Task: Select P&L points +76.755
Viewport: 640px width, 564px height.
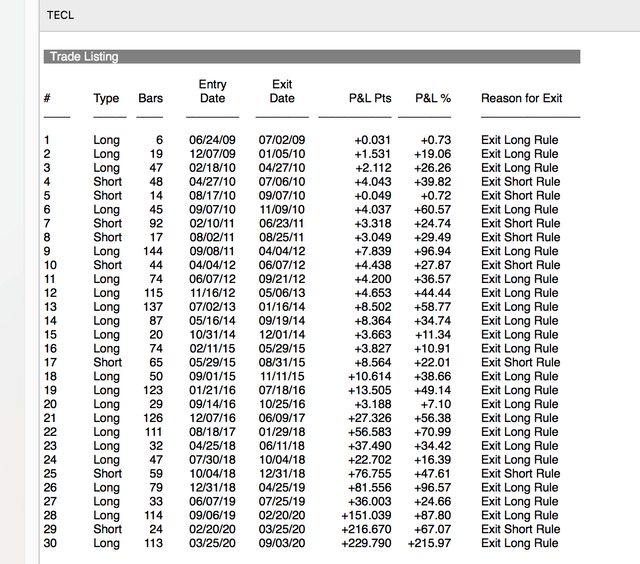Action: click(x=369, y=473)
